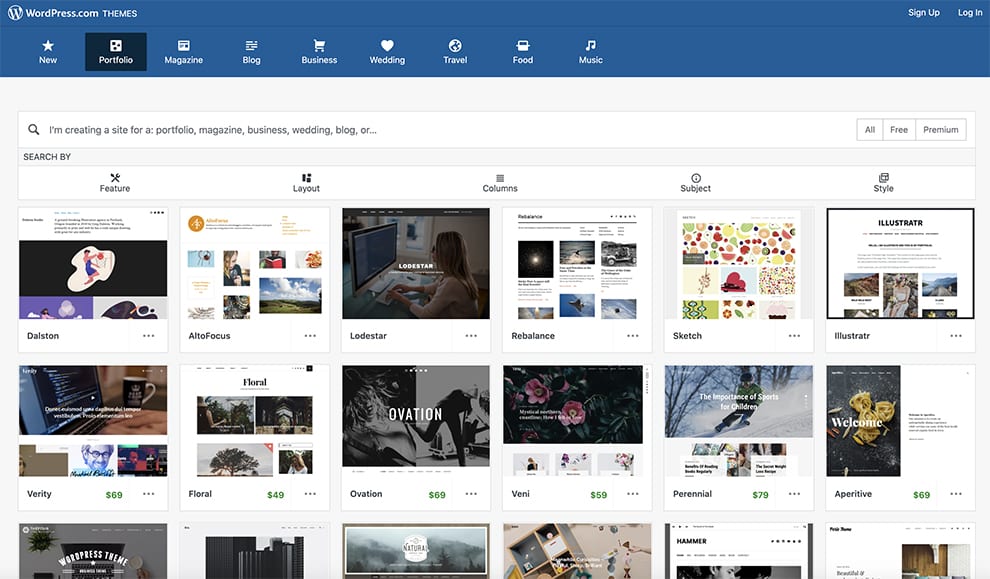Click the WordPress.com logo icon
Viewport: 990px width, 579px height.
(x=15, y=12)
